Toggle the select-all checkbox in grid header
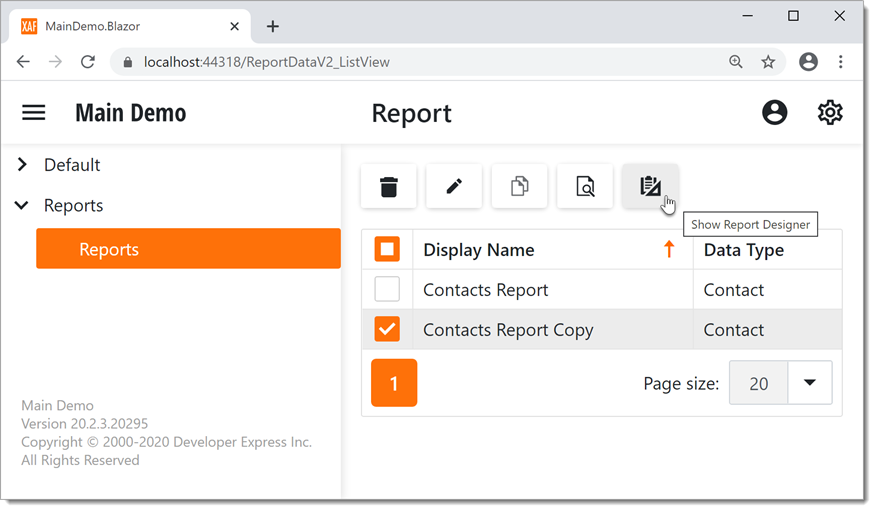Screen dimensions: 874x510 tap(387, 249)
